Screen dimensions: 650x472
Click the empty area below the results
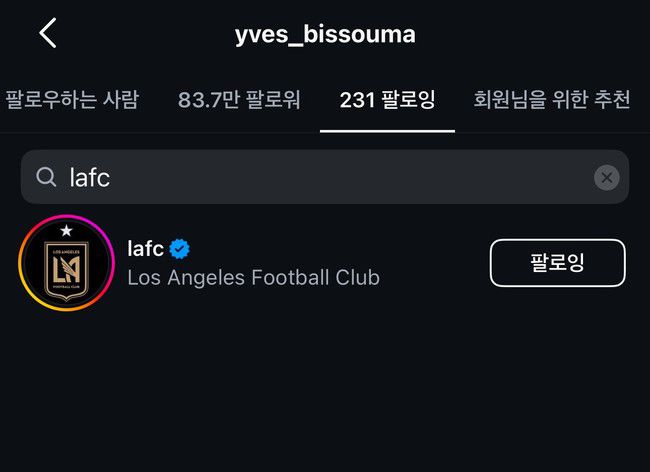pyautogui.click(x=325, y=400)
